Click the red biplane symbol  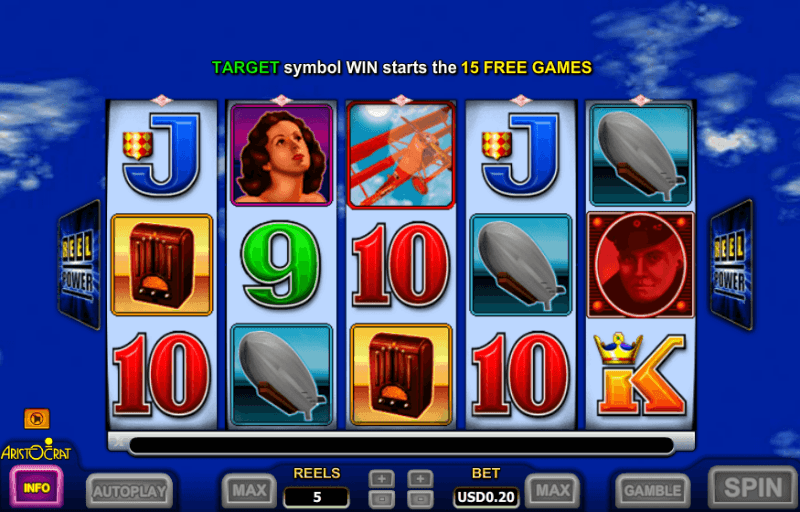coord(401,155)
